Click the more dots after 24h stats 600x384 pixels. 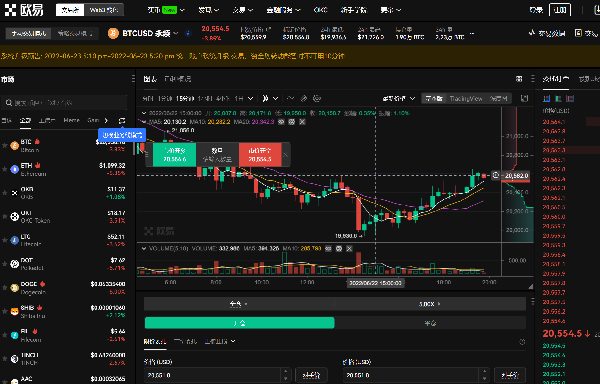click(472, 34)
